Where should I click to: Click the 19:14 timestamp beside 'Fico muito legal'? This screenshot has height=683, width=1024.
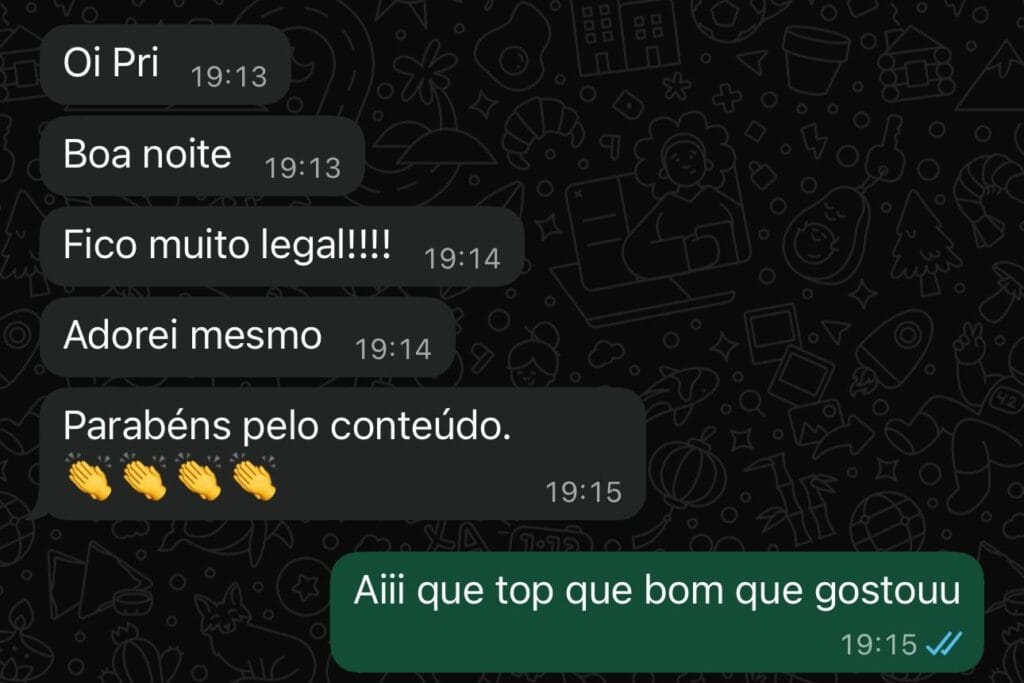click(462, 259)
